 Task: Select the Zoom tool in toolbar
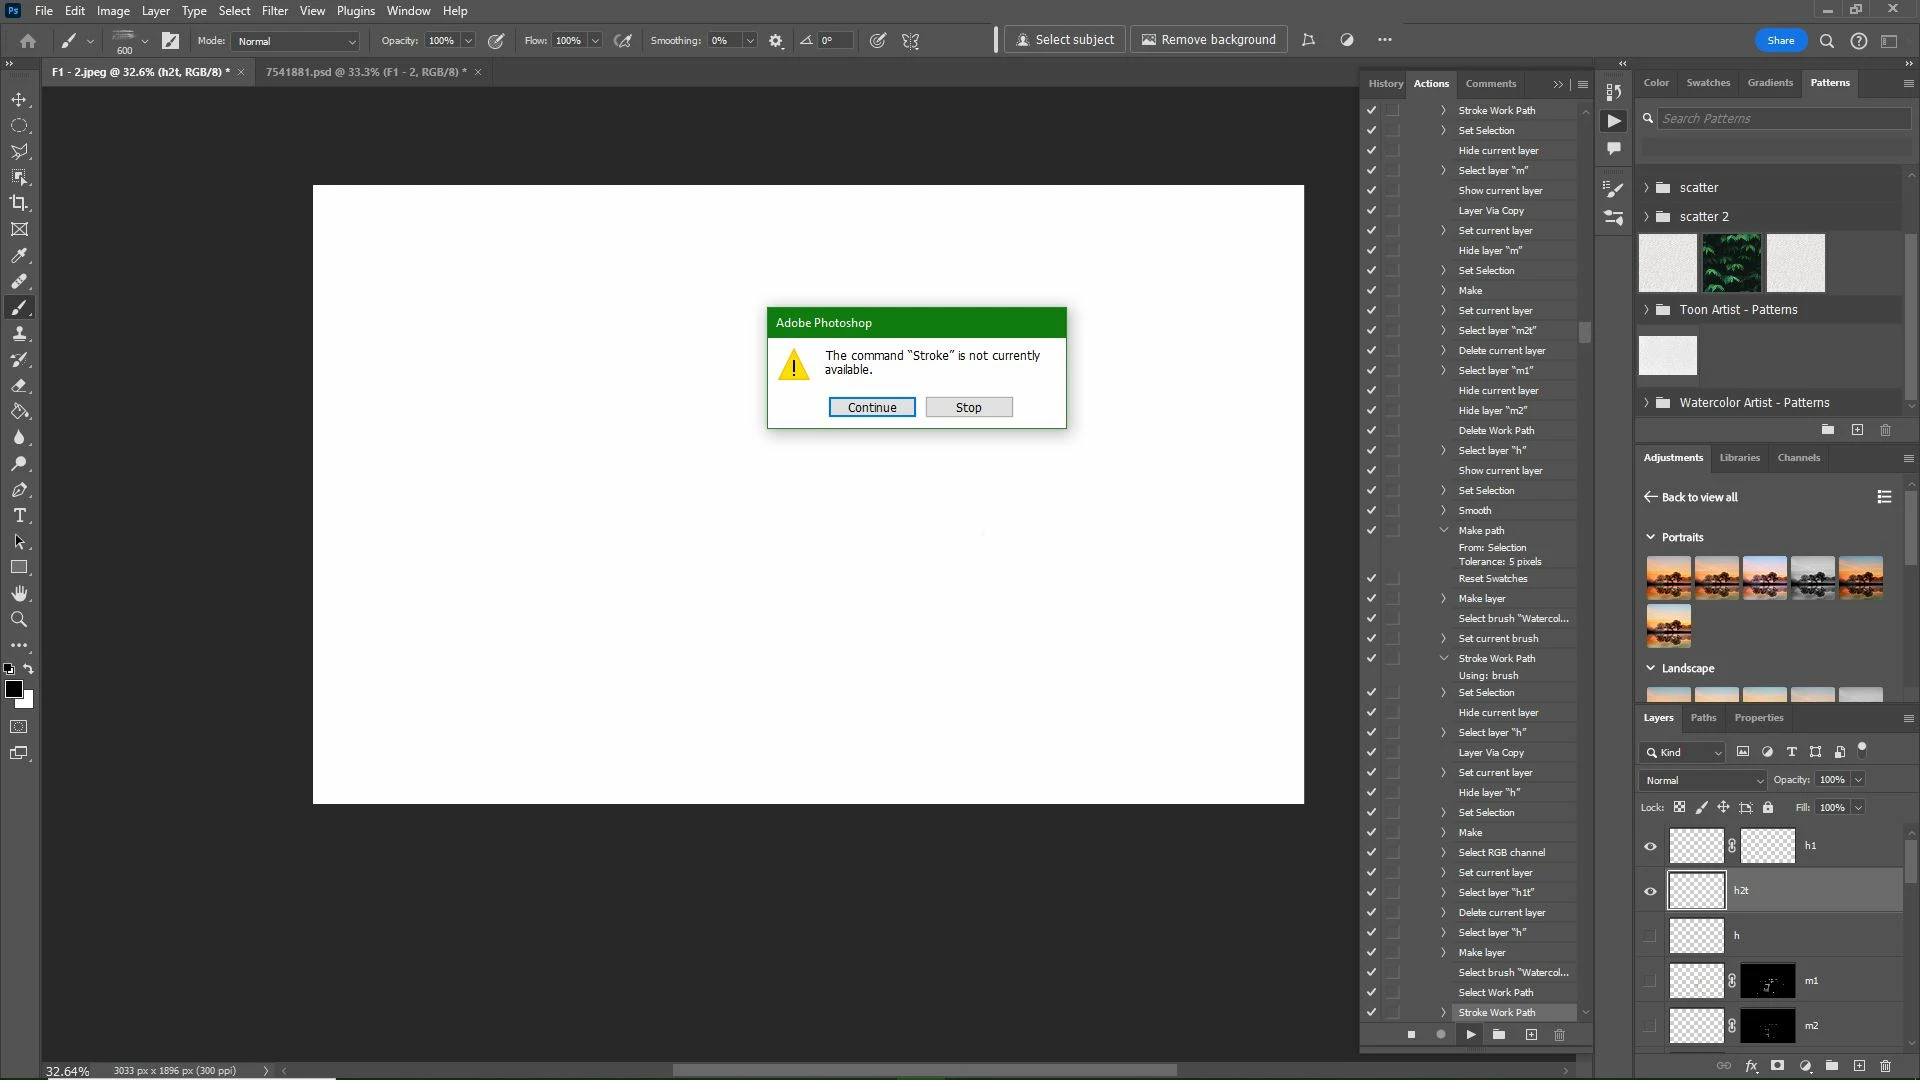[x=19, y=620]
